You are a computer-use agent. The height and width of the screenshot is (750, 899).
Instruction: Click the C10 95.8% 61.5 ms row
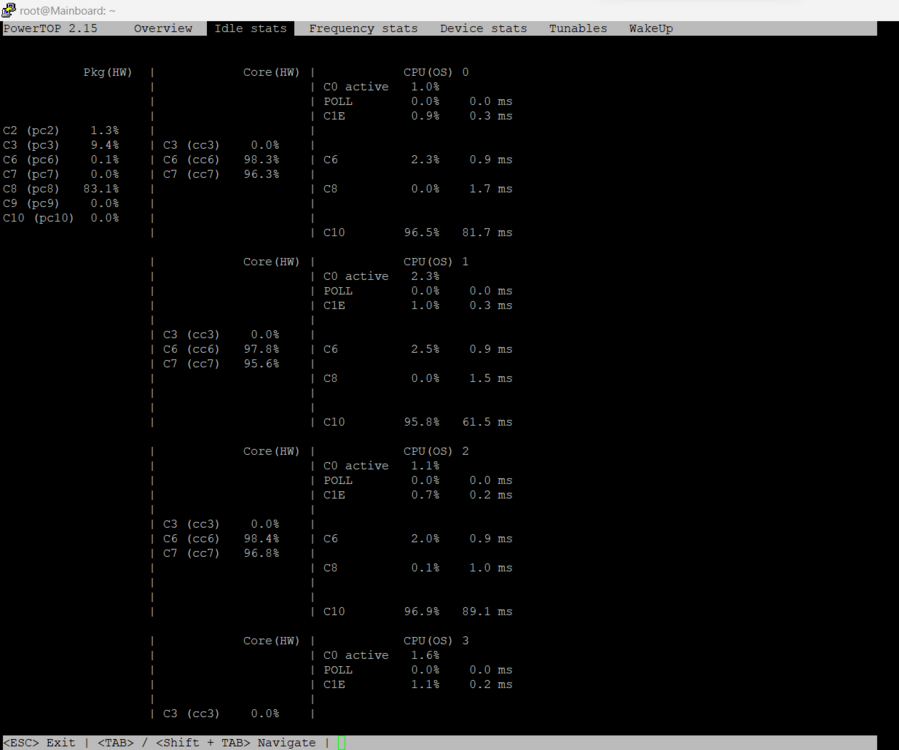click(418, 422)
